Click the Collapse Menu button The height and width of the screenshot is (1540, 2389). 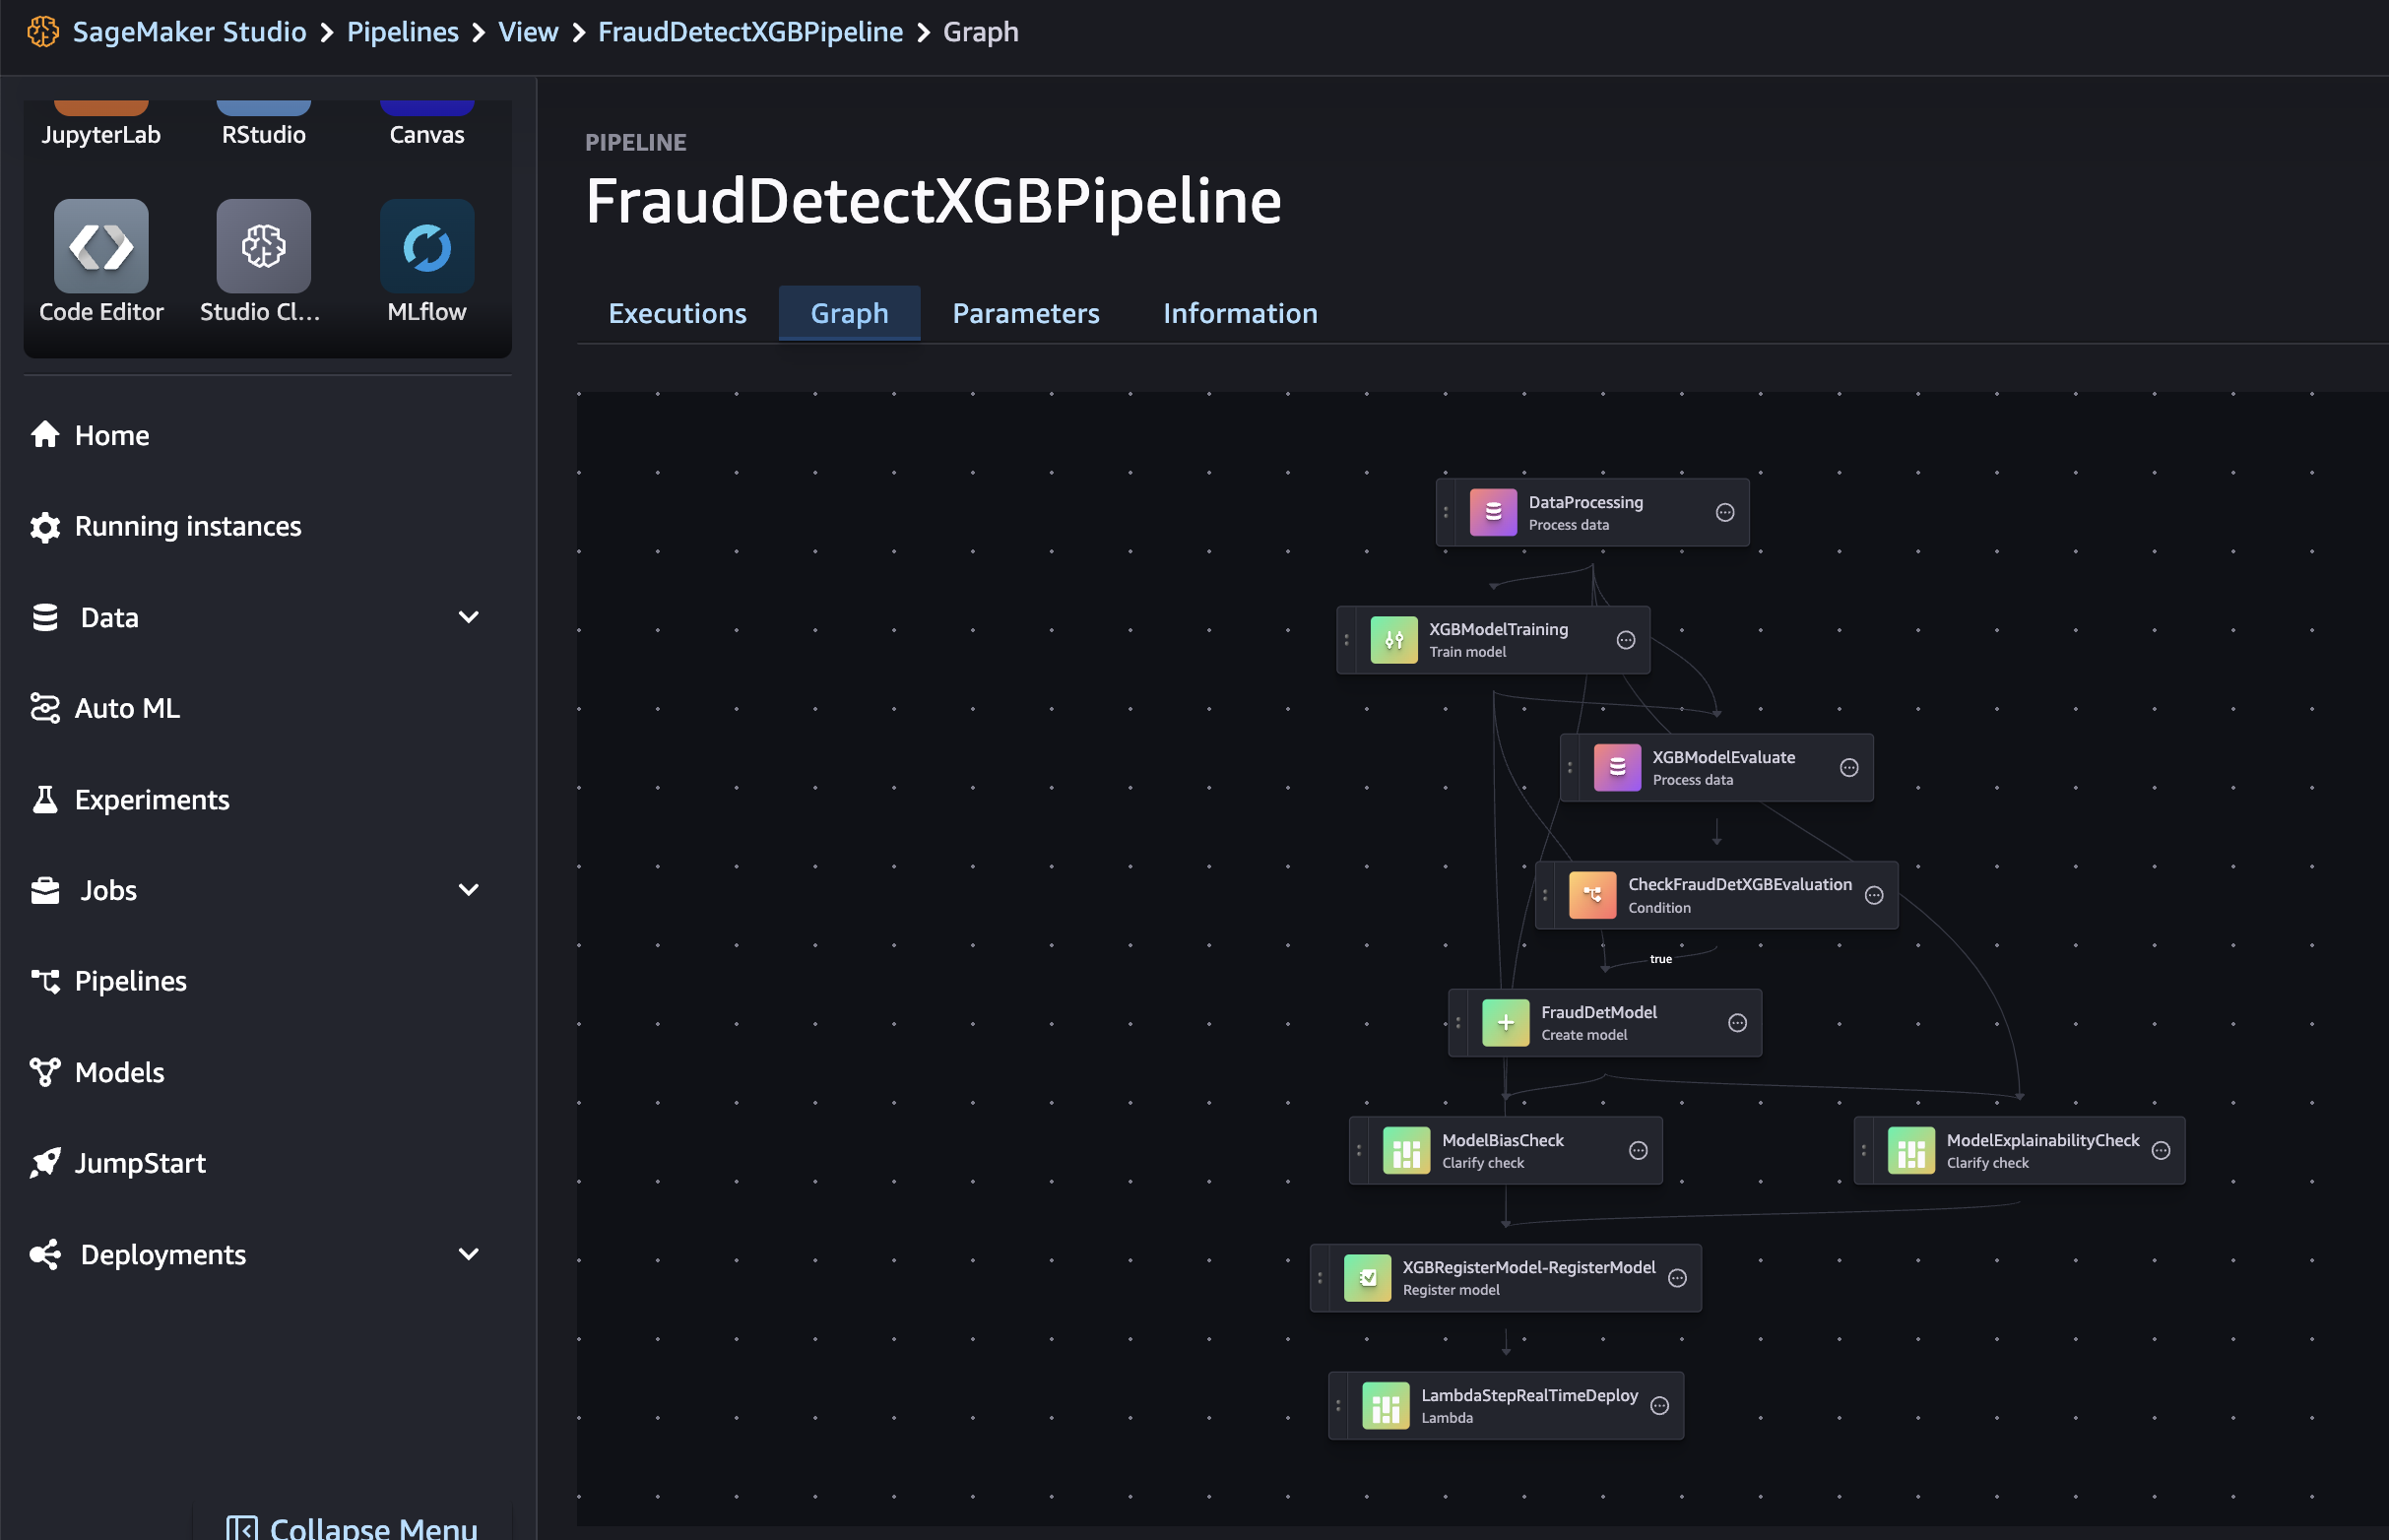[352, 1527]
